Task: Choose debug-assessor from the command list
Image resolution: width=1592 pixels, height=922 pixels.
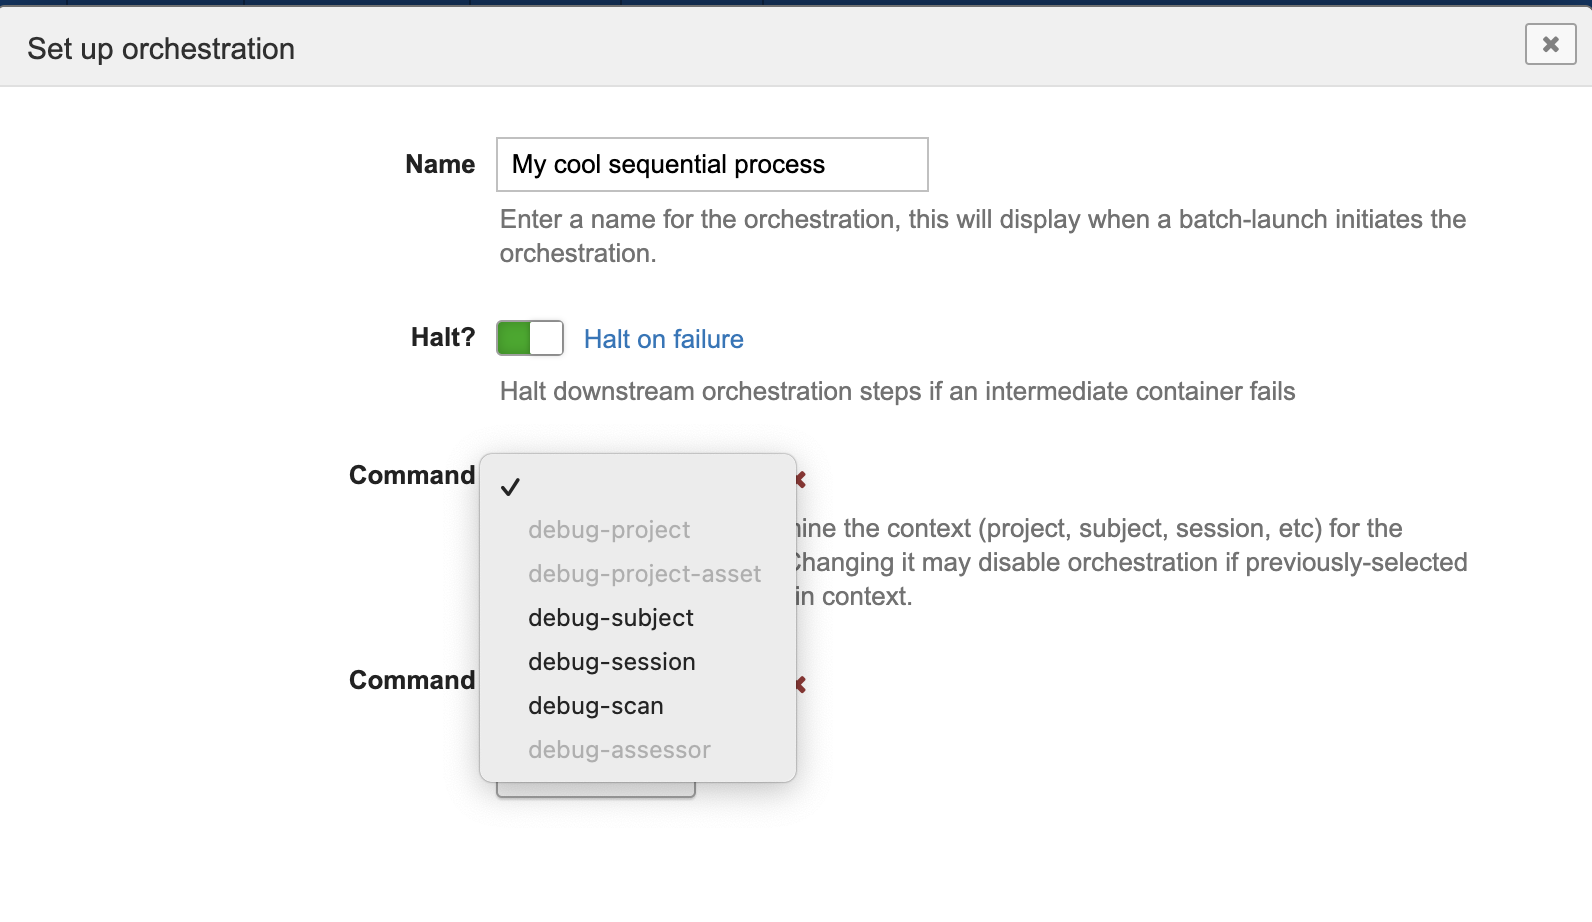Action: (x=619, y=750)
